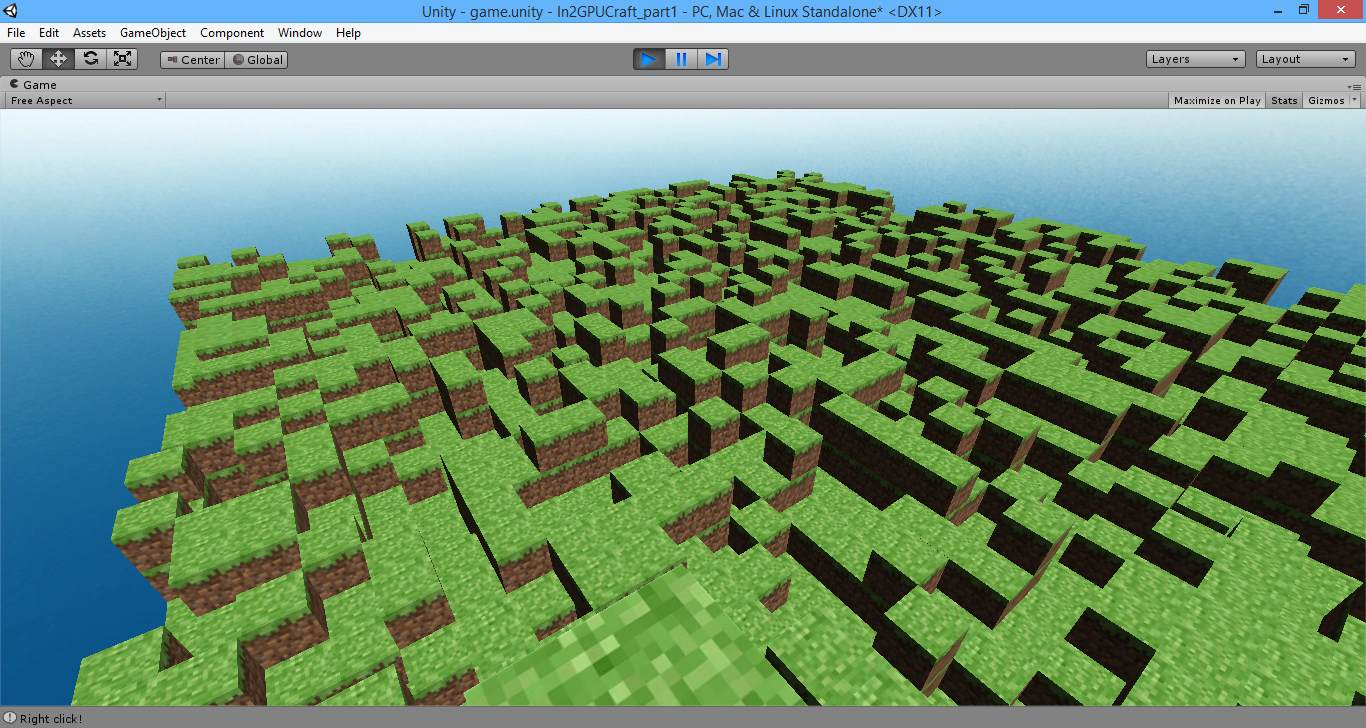Toggle pivot mode Center button
This screenshot has height=728, width=1366.
pyautogui.click(x=193, y=60)
